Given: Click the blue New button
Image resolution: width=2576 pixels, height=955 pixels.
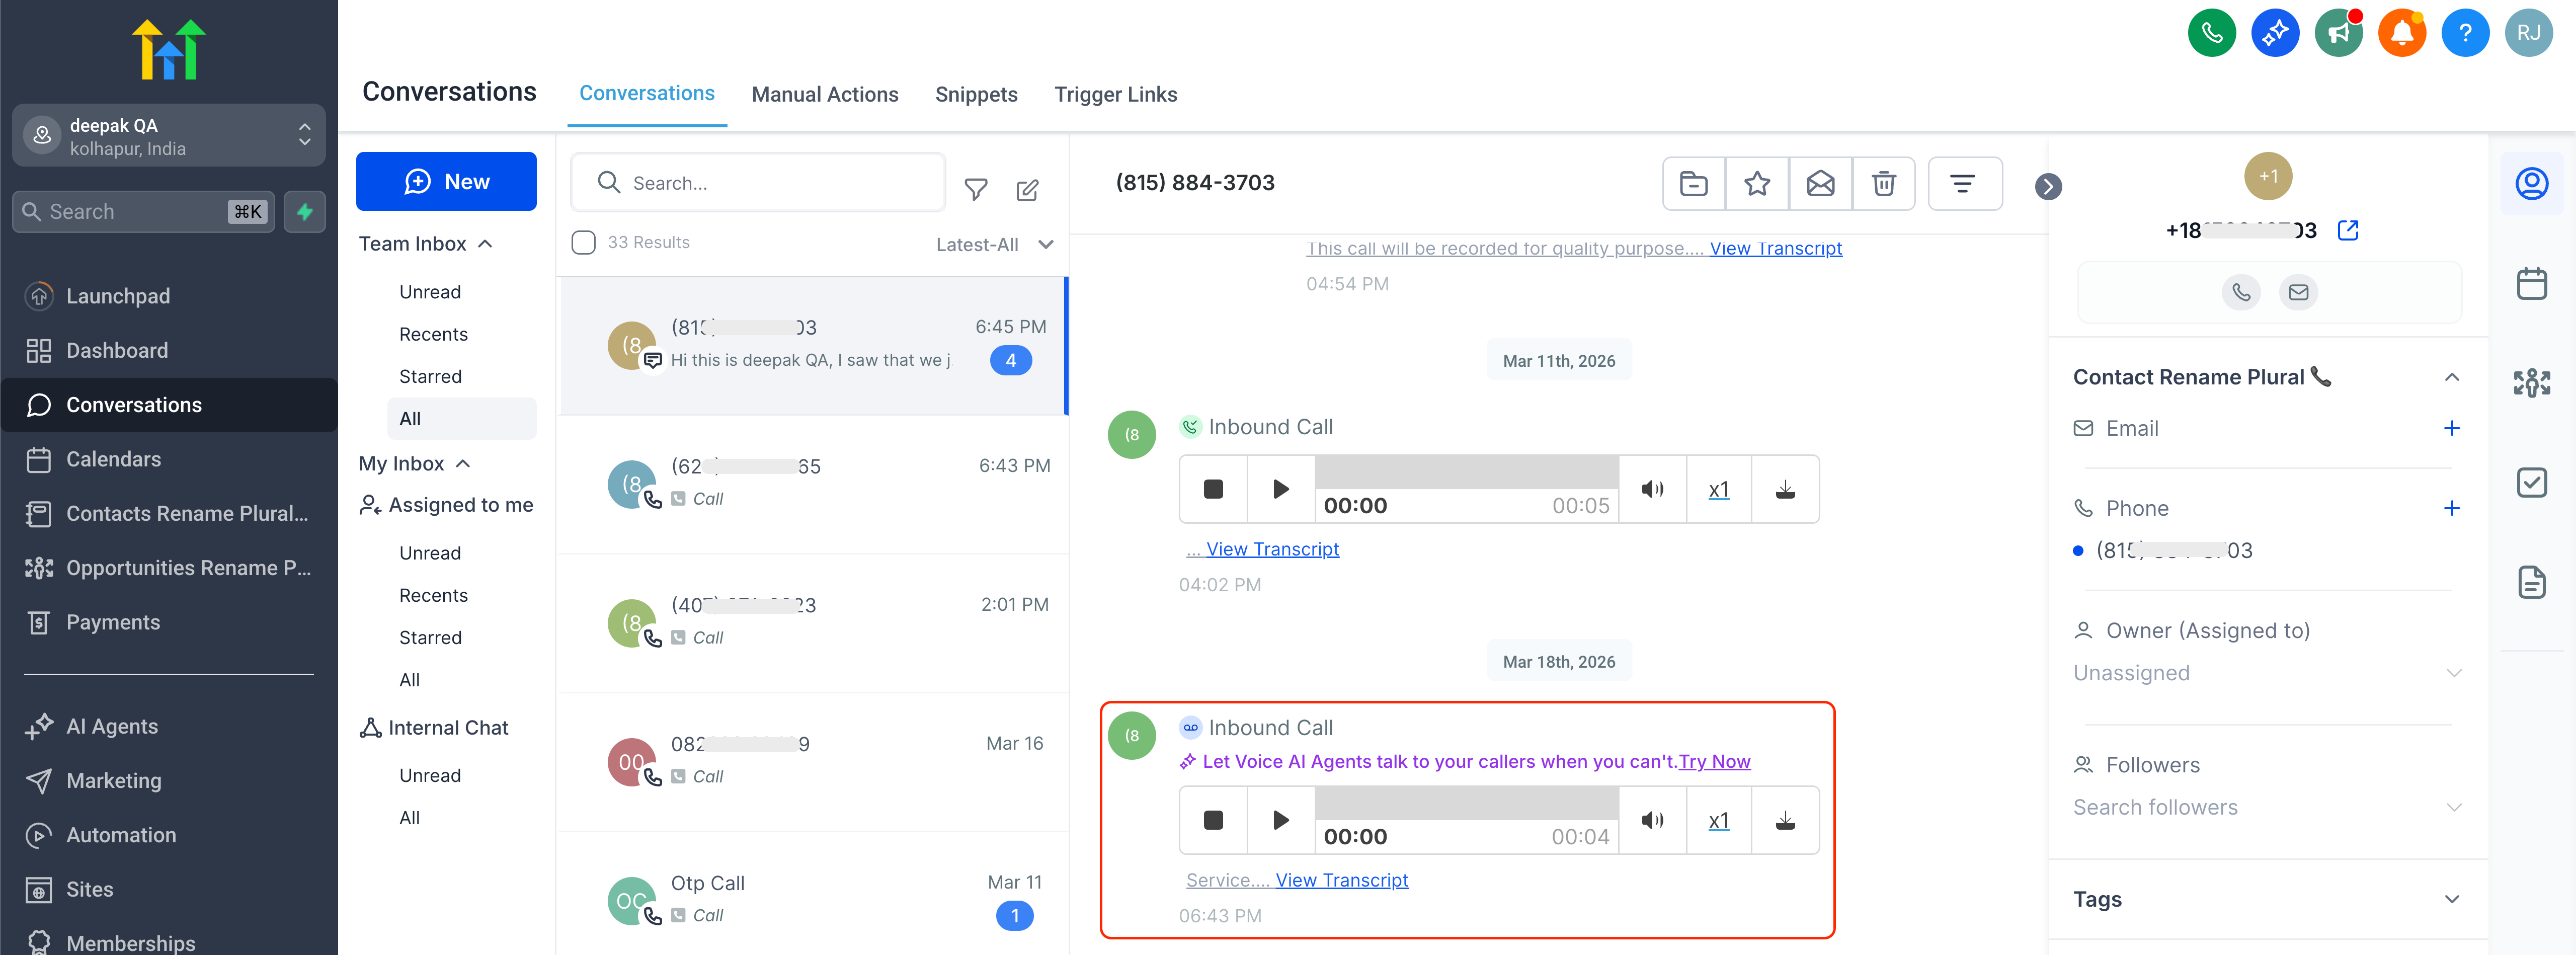Looking at the screenshot, I should 446,181.
